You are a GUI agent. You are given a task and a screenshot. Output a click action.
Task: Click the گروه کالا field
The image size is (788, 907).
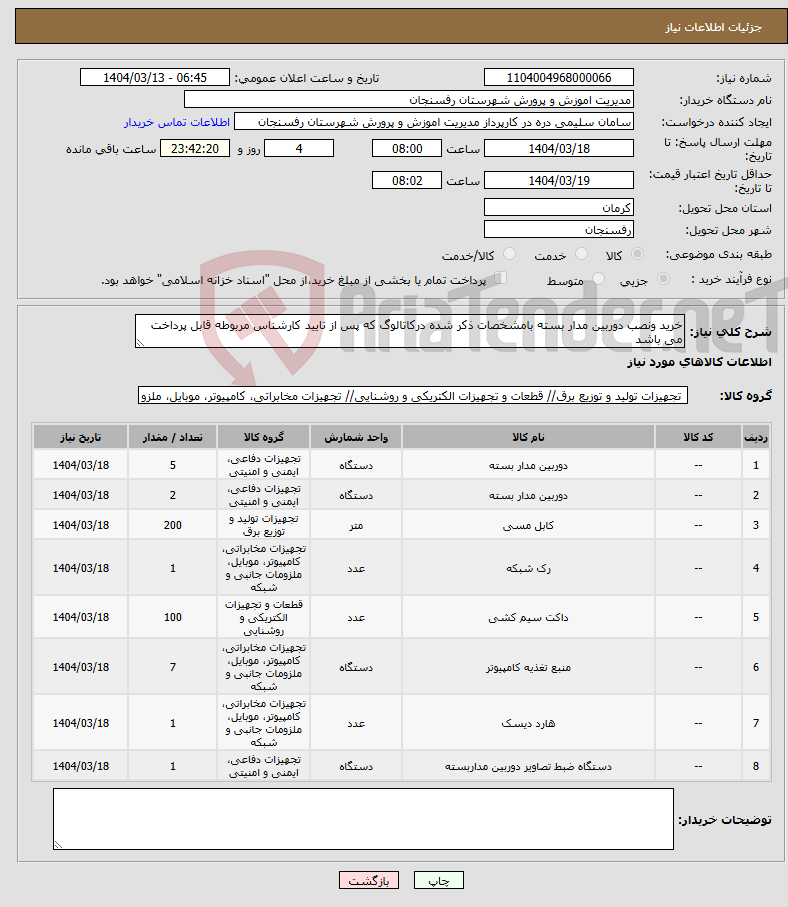point(413,396)
